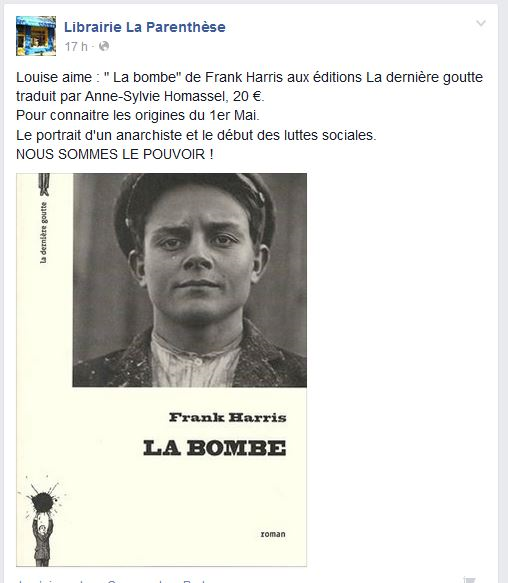Click the LA BOMBE title on cover
This screenshot has width=508, height=583.
click(215, 448)
